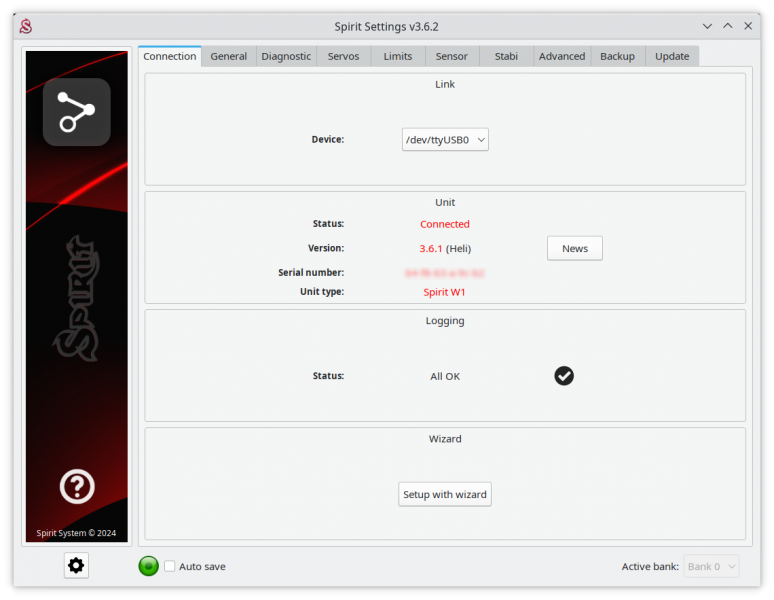Enable the Auto save checkbox
This screenshot has width=774, height=600.
(x=170, y=566)
